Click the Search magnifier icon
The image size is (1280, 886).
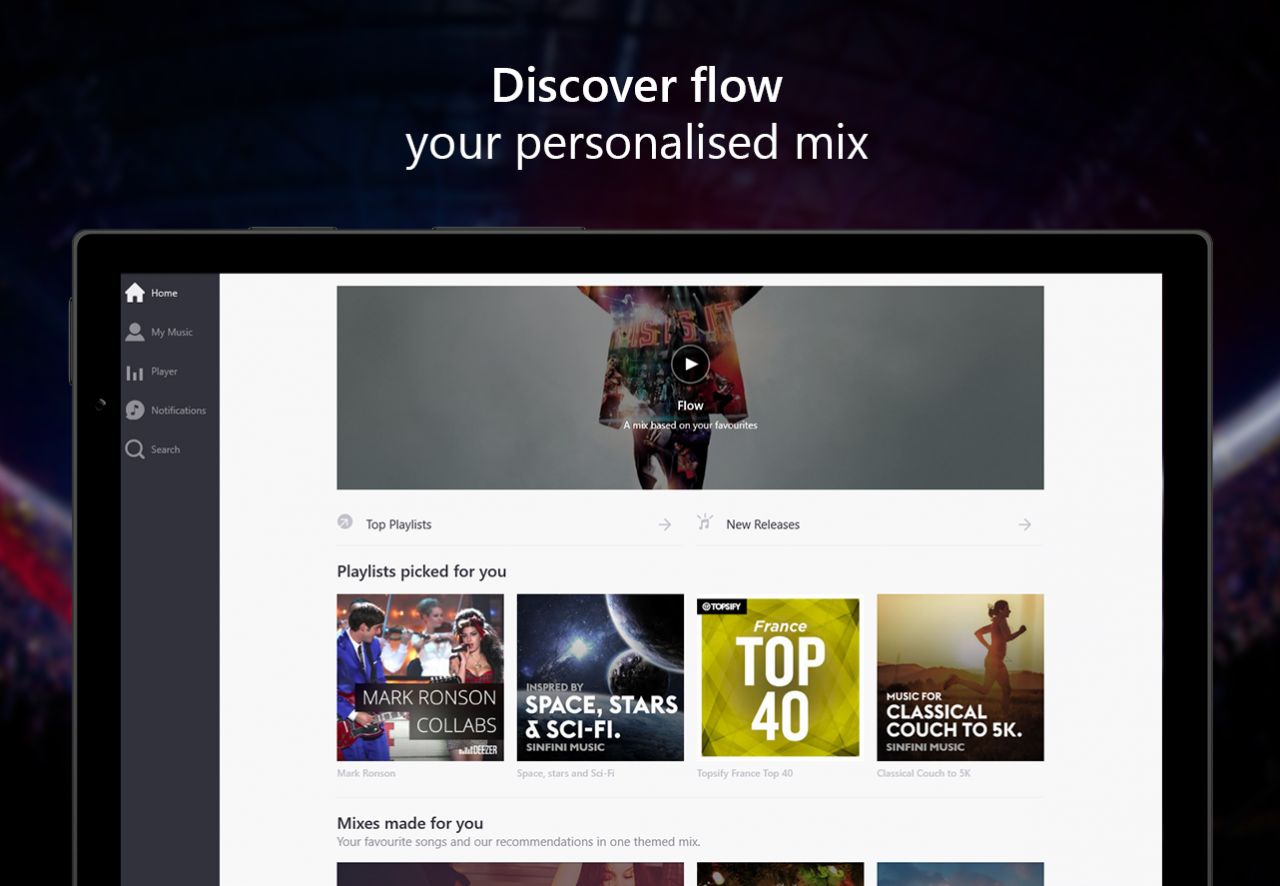point(135,450)
